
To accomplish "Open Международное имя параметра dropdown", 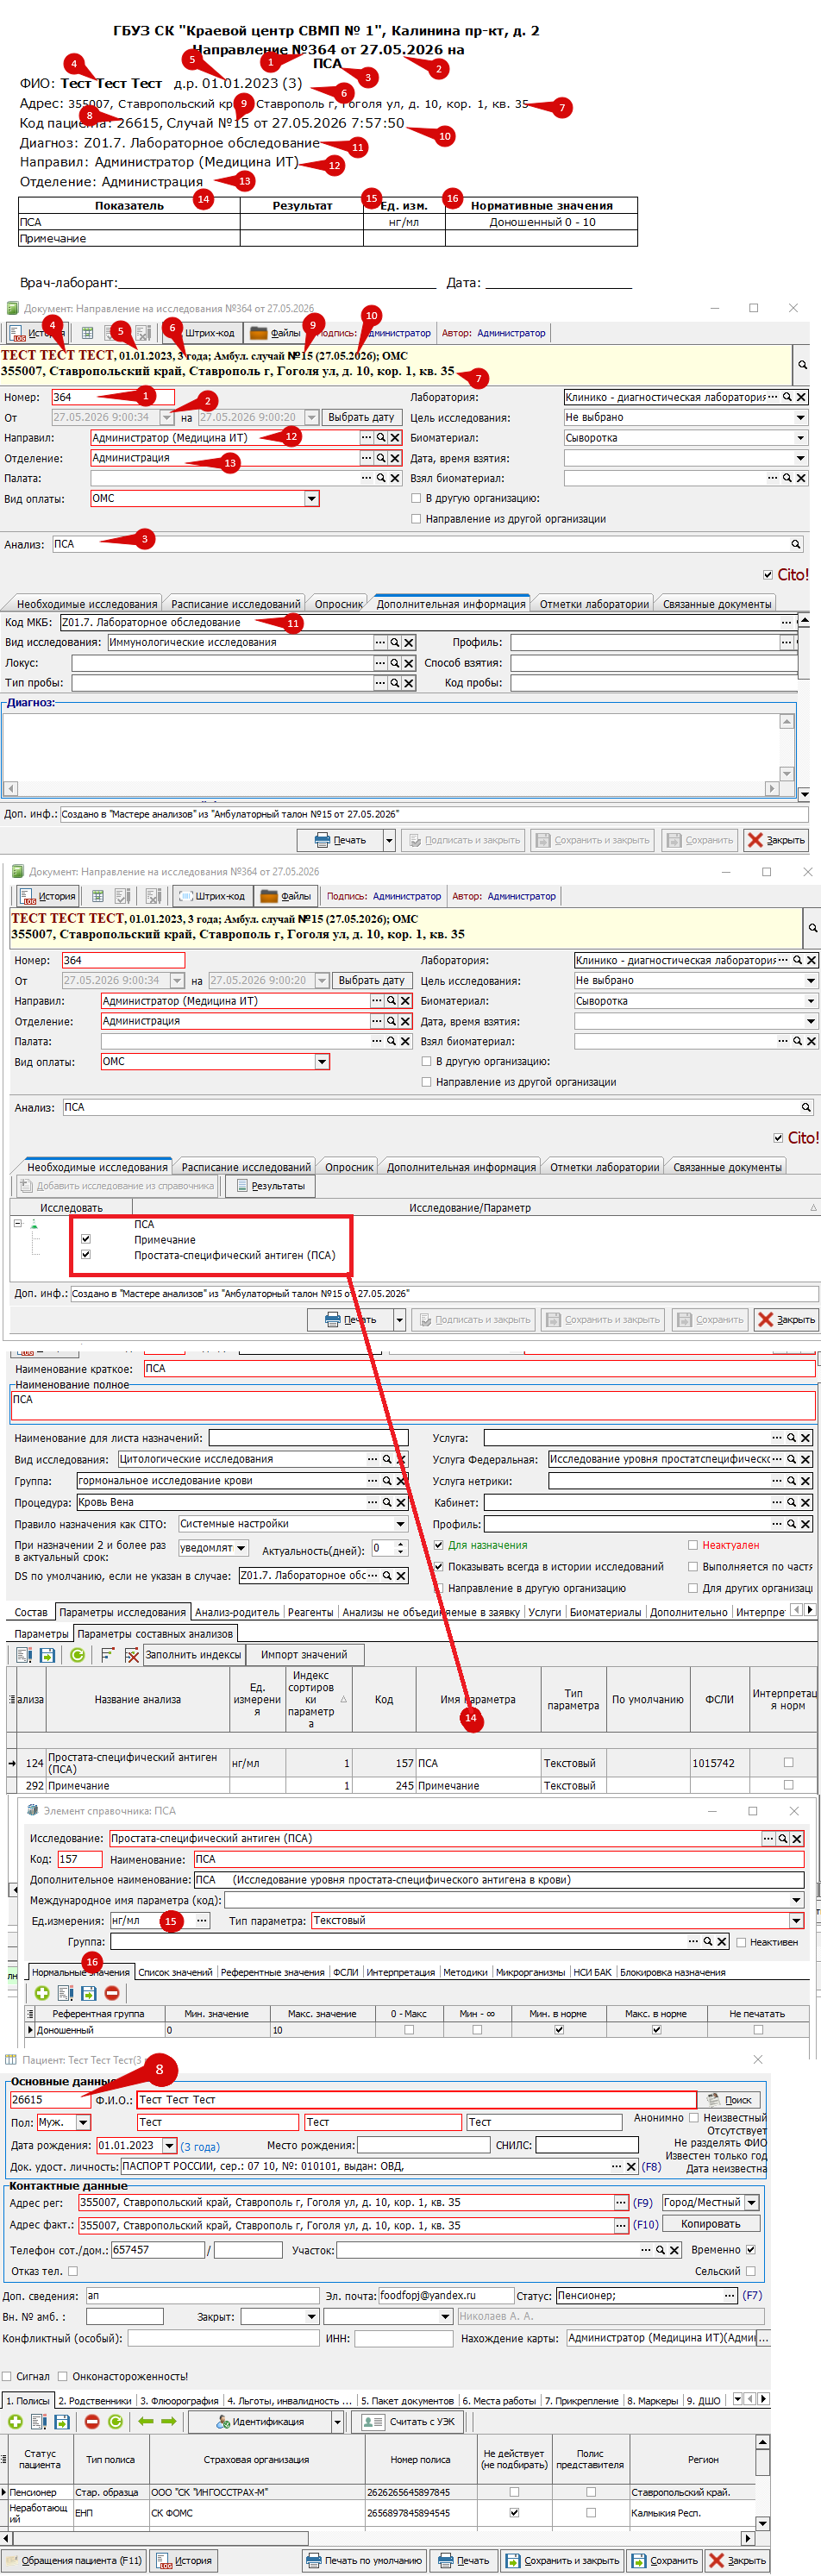I will click(x=797, y=1900).
